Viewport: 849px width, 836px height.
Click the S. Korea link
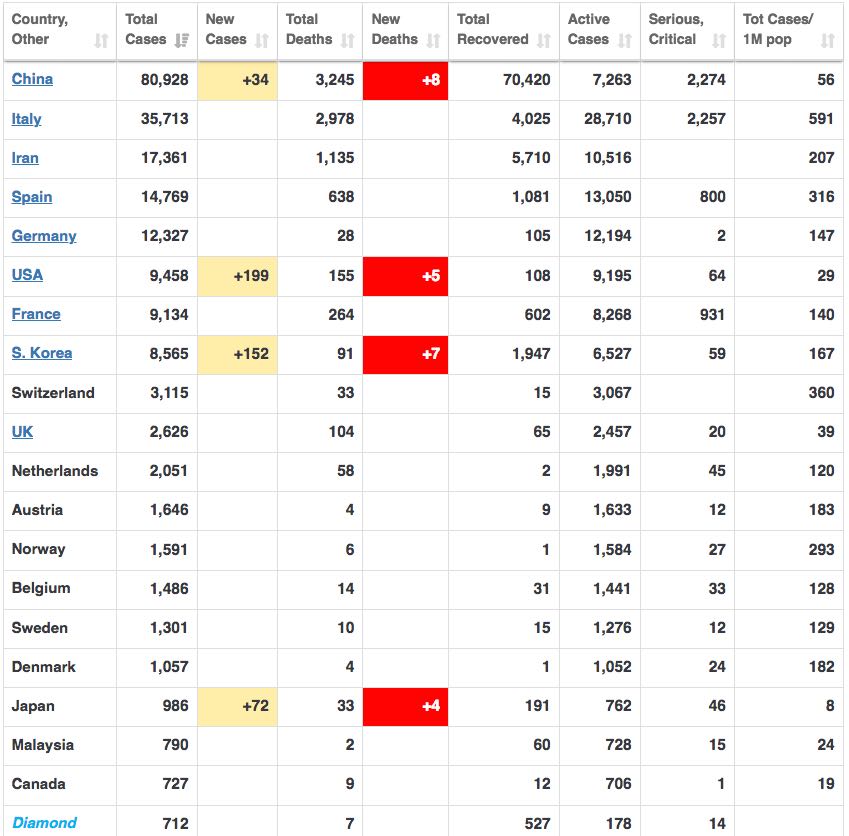tap(42, 353)
